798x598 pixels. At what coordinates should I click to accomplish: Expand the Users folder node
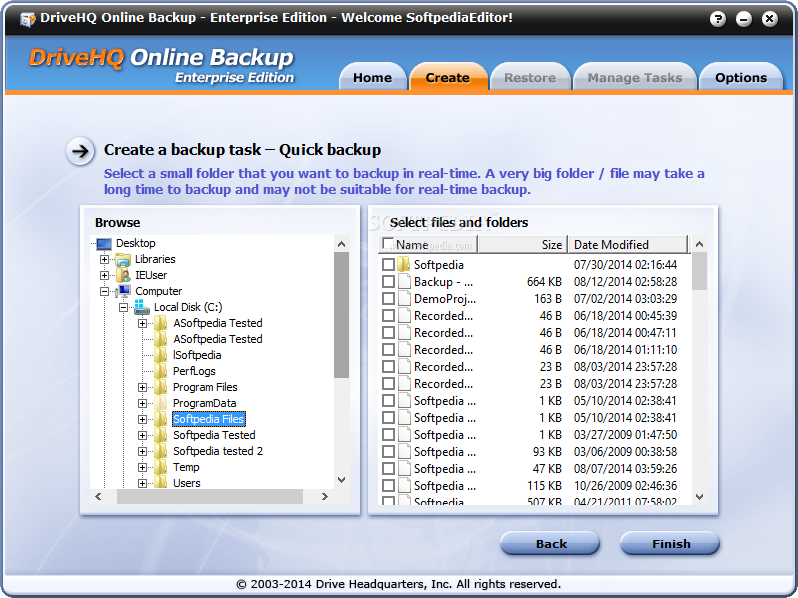pyautogui.click(x=142, y=483)
